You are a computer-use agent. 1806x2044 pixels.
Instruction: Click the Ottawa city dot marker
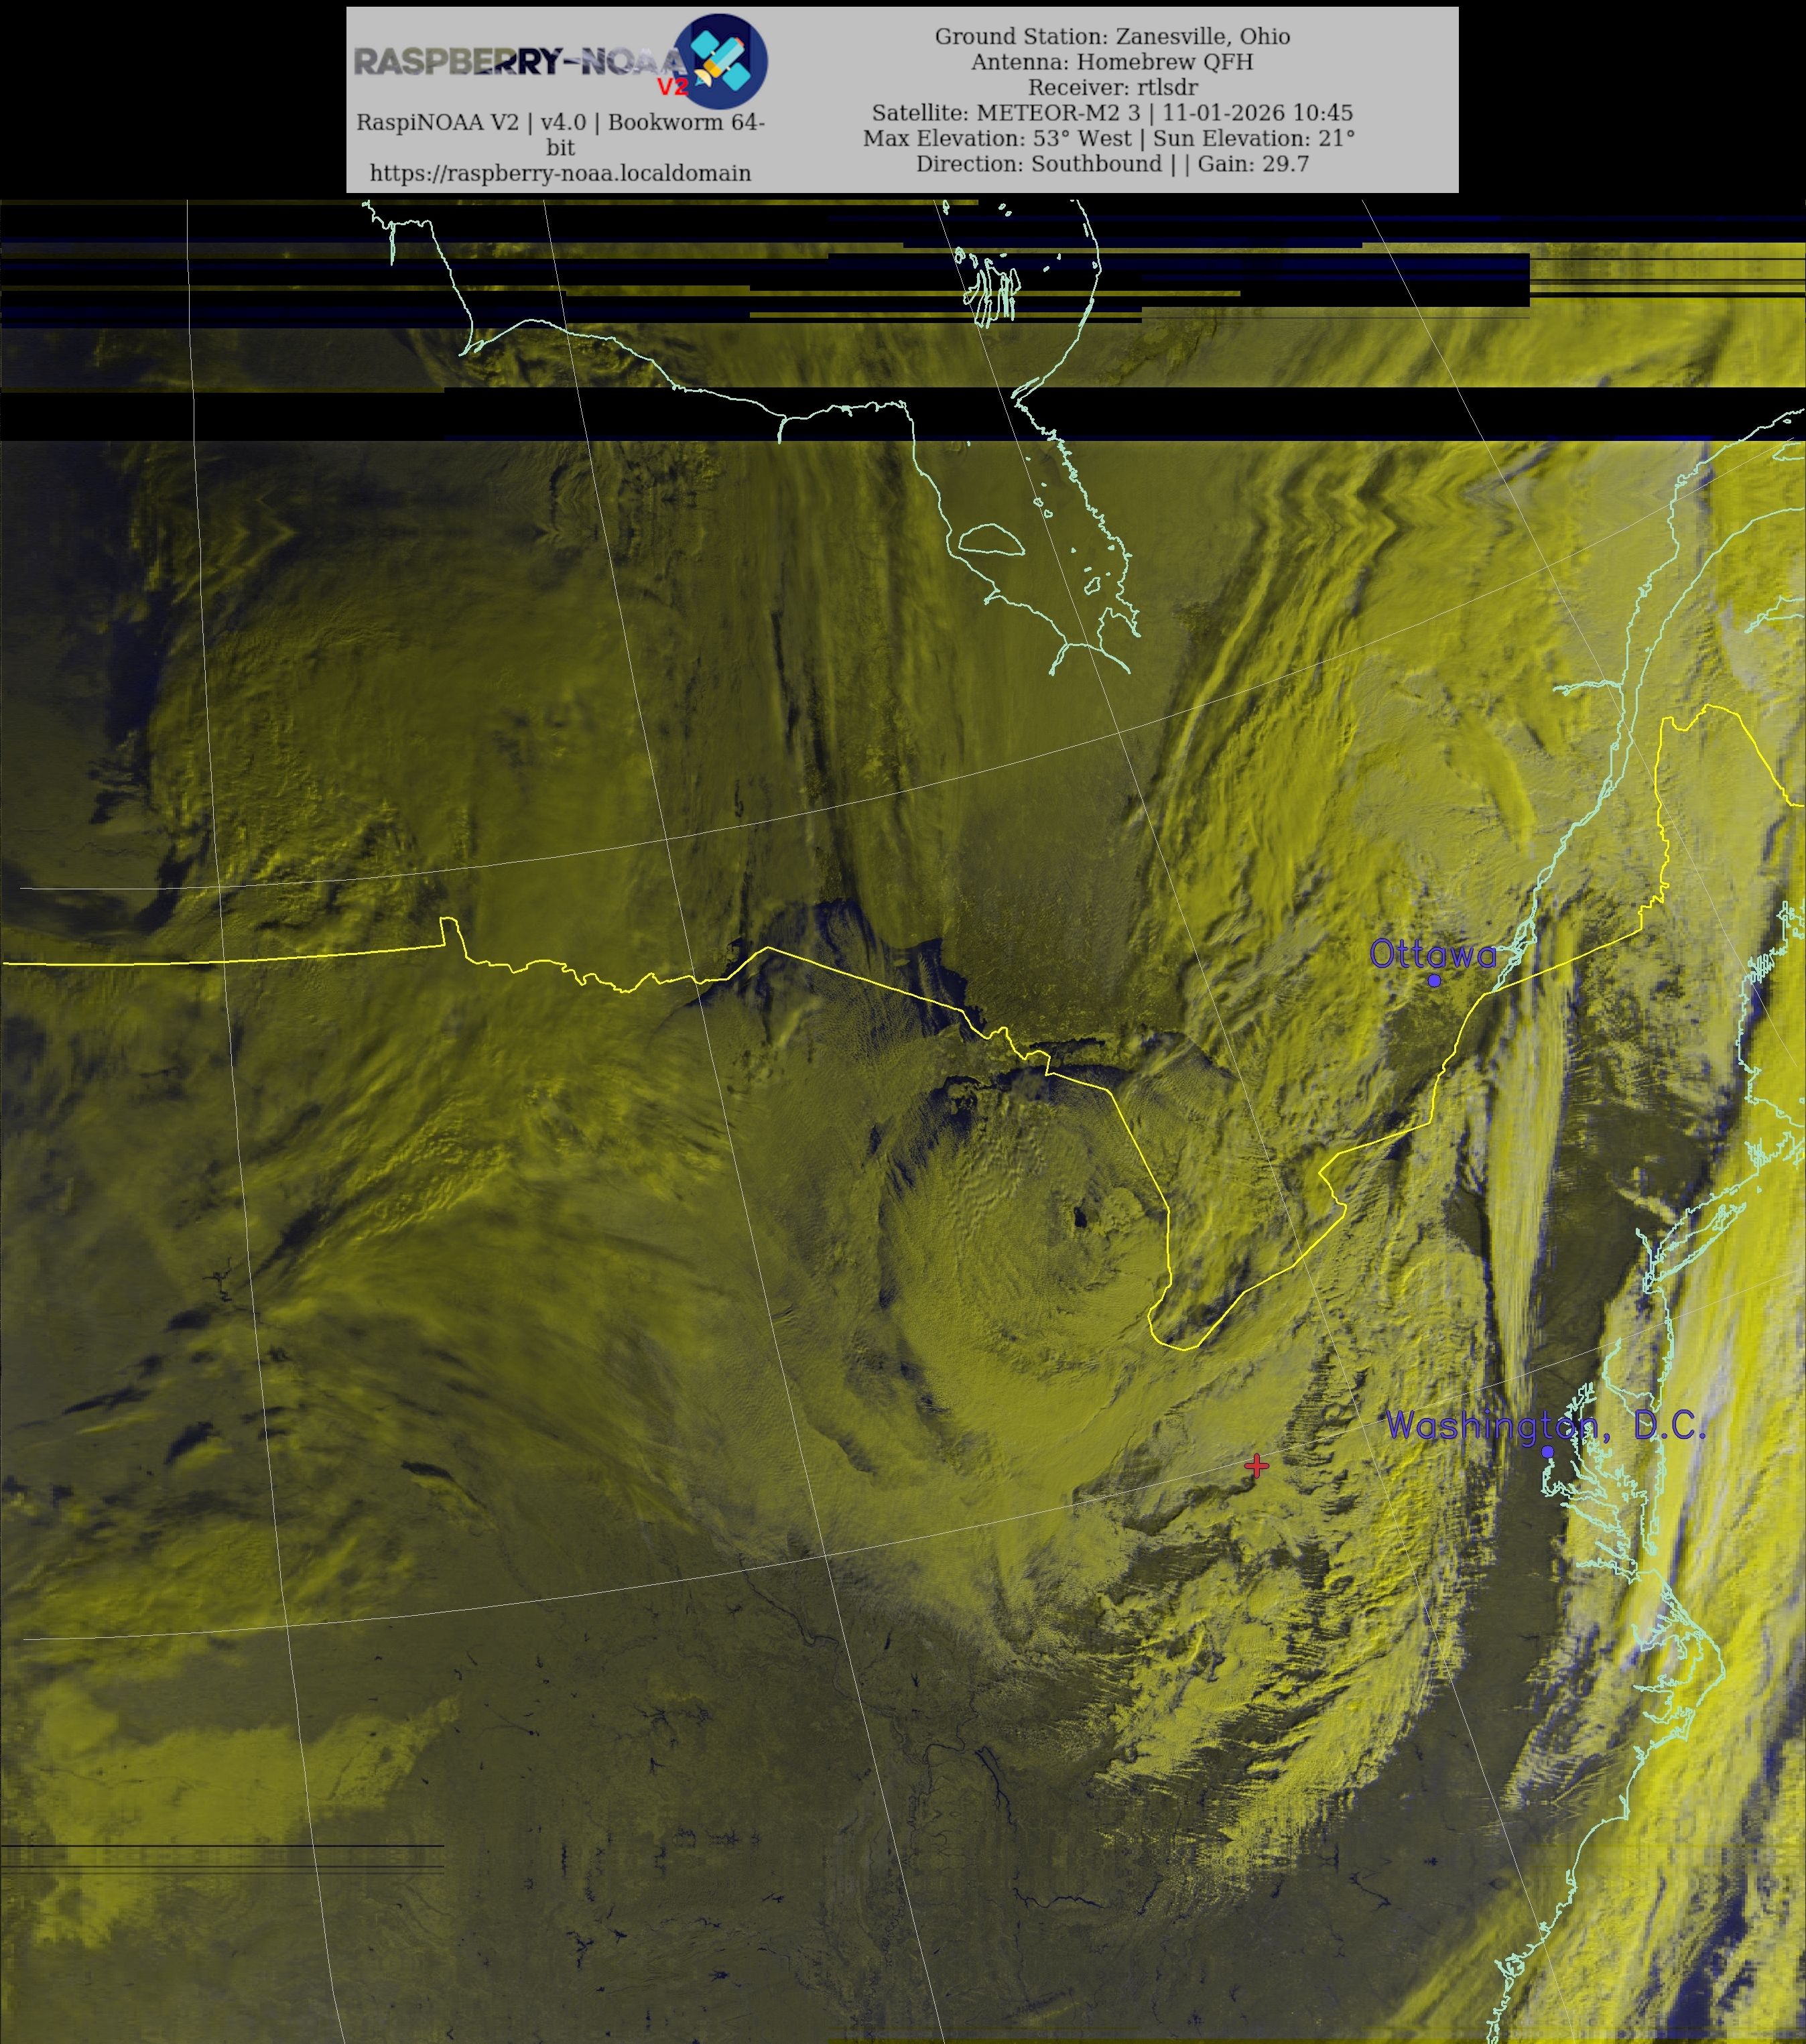[x=1434, y=981]
